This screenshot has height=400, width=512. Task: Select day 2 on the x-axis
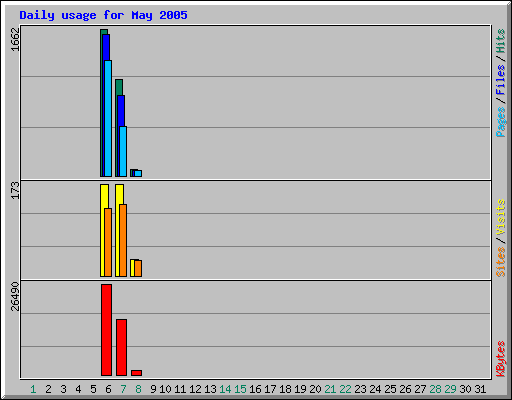(x=48, y=389)
